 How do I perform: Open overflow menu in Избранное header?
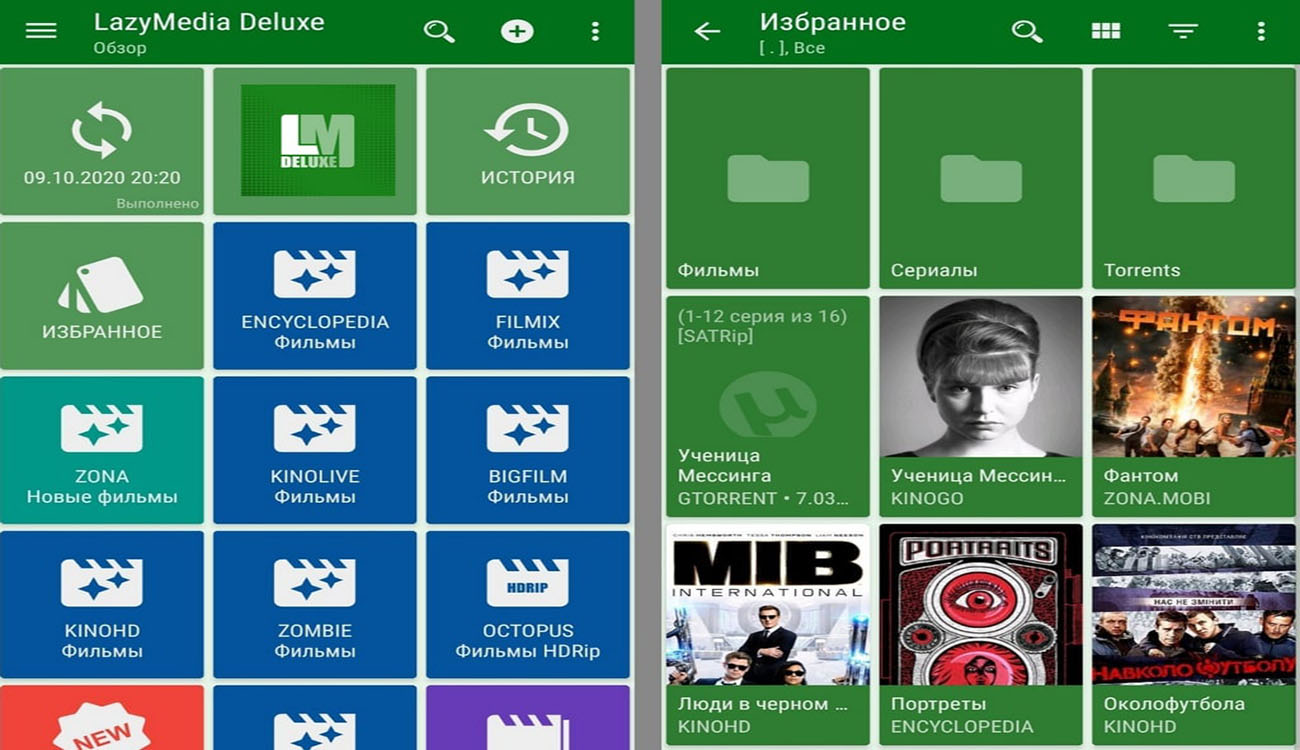(x=1261, y=31)
